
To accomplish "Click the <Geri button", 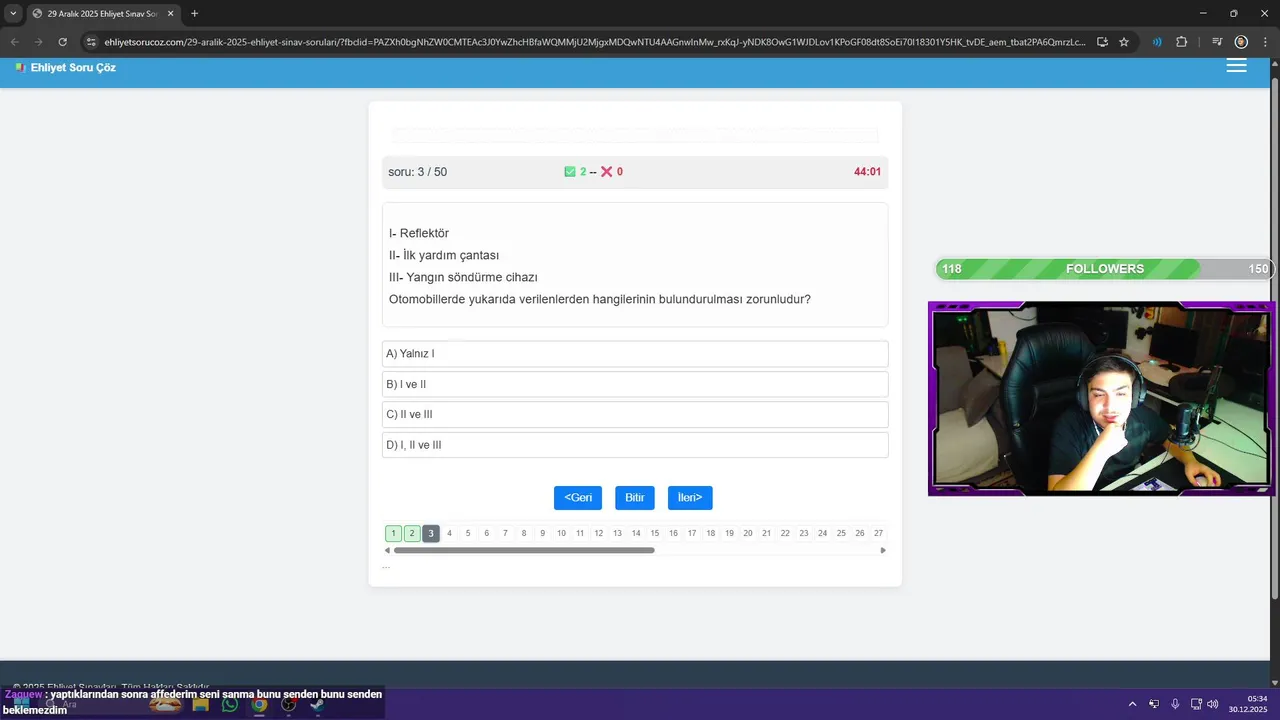I will click(x=578, y=498).
